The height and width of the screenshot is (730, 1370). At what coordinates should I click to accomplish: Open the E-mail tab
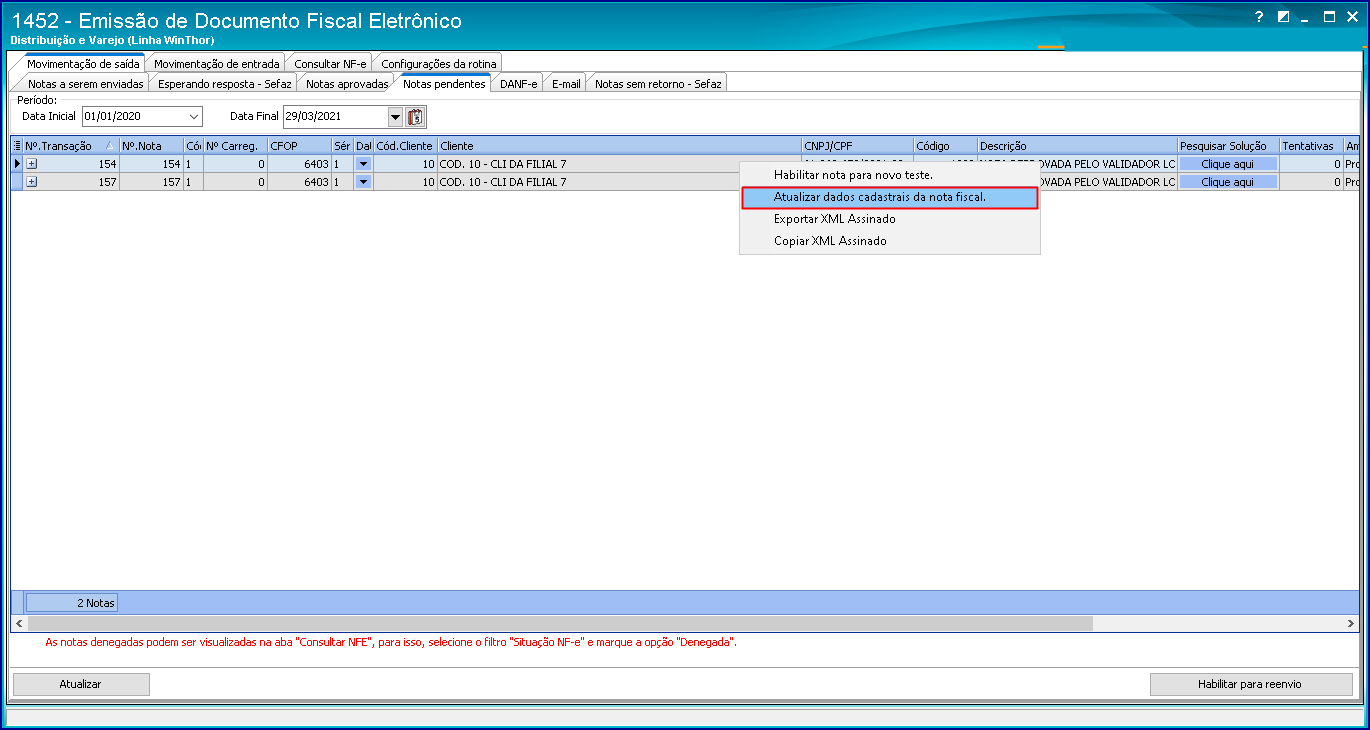566,84
